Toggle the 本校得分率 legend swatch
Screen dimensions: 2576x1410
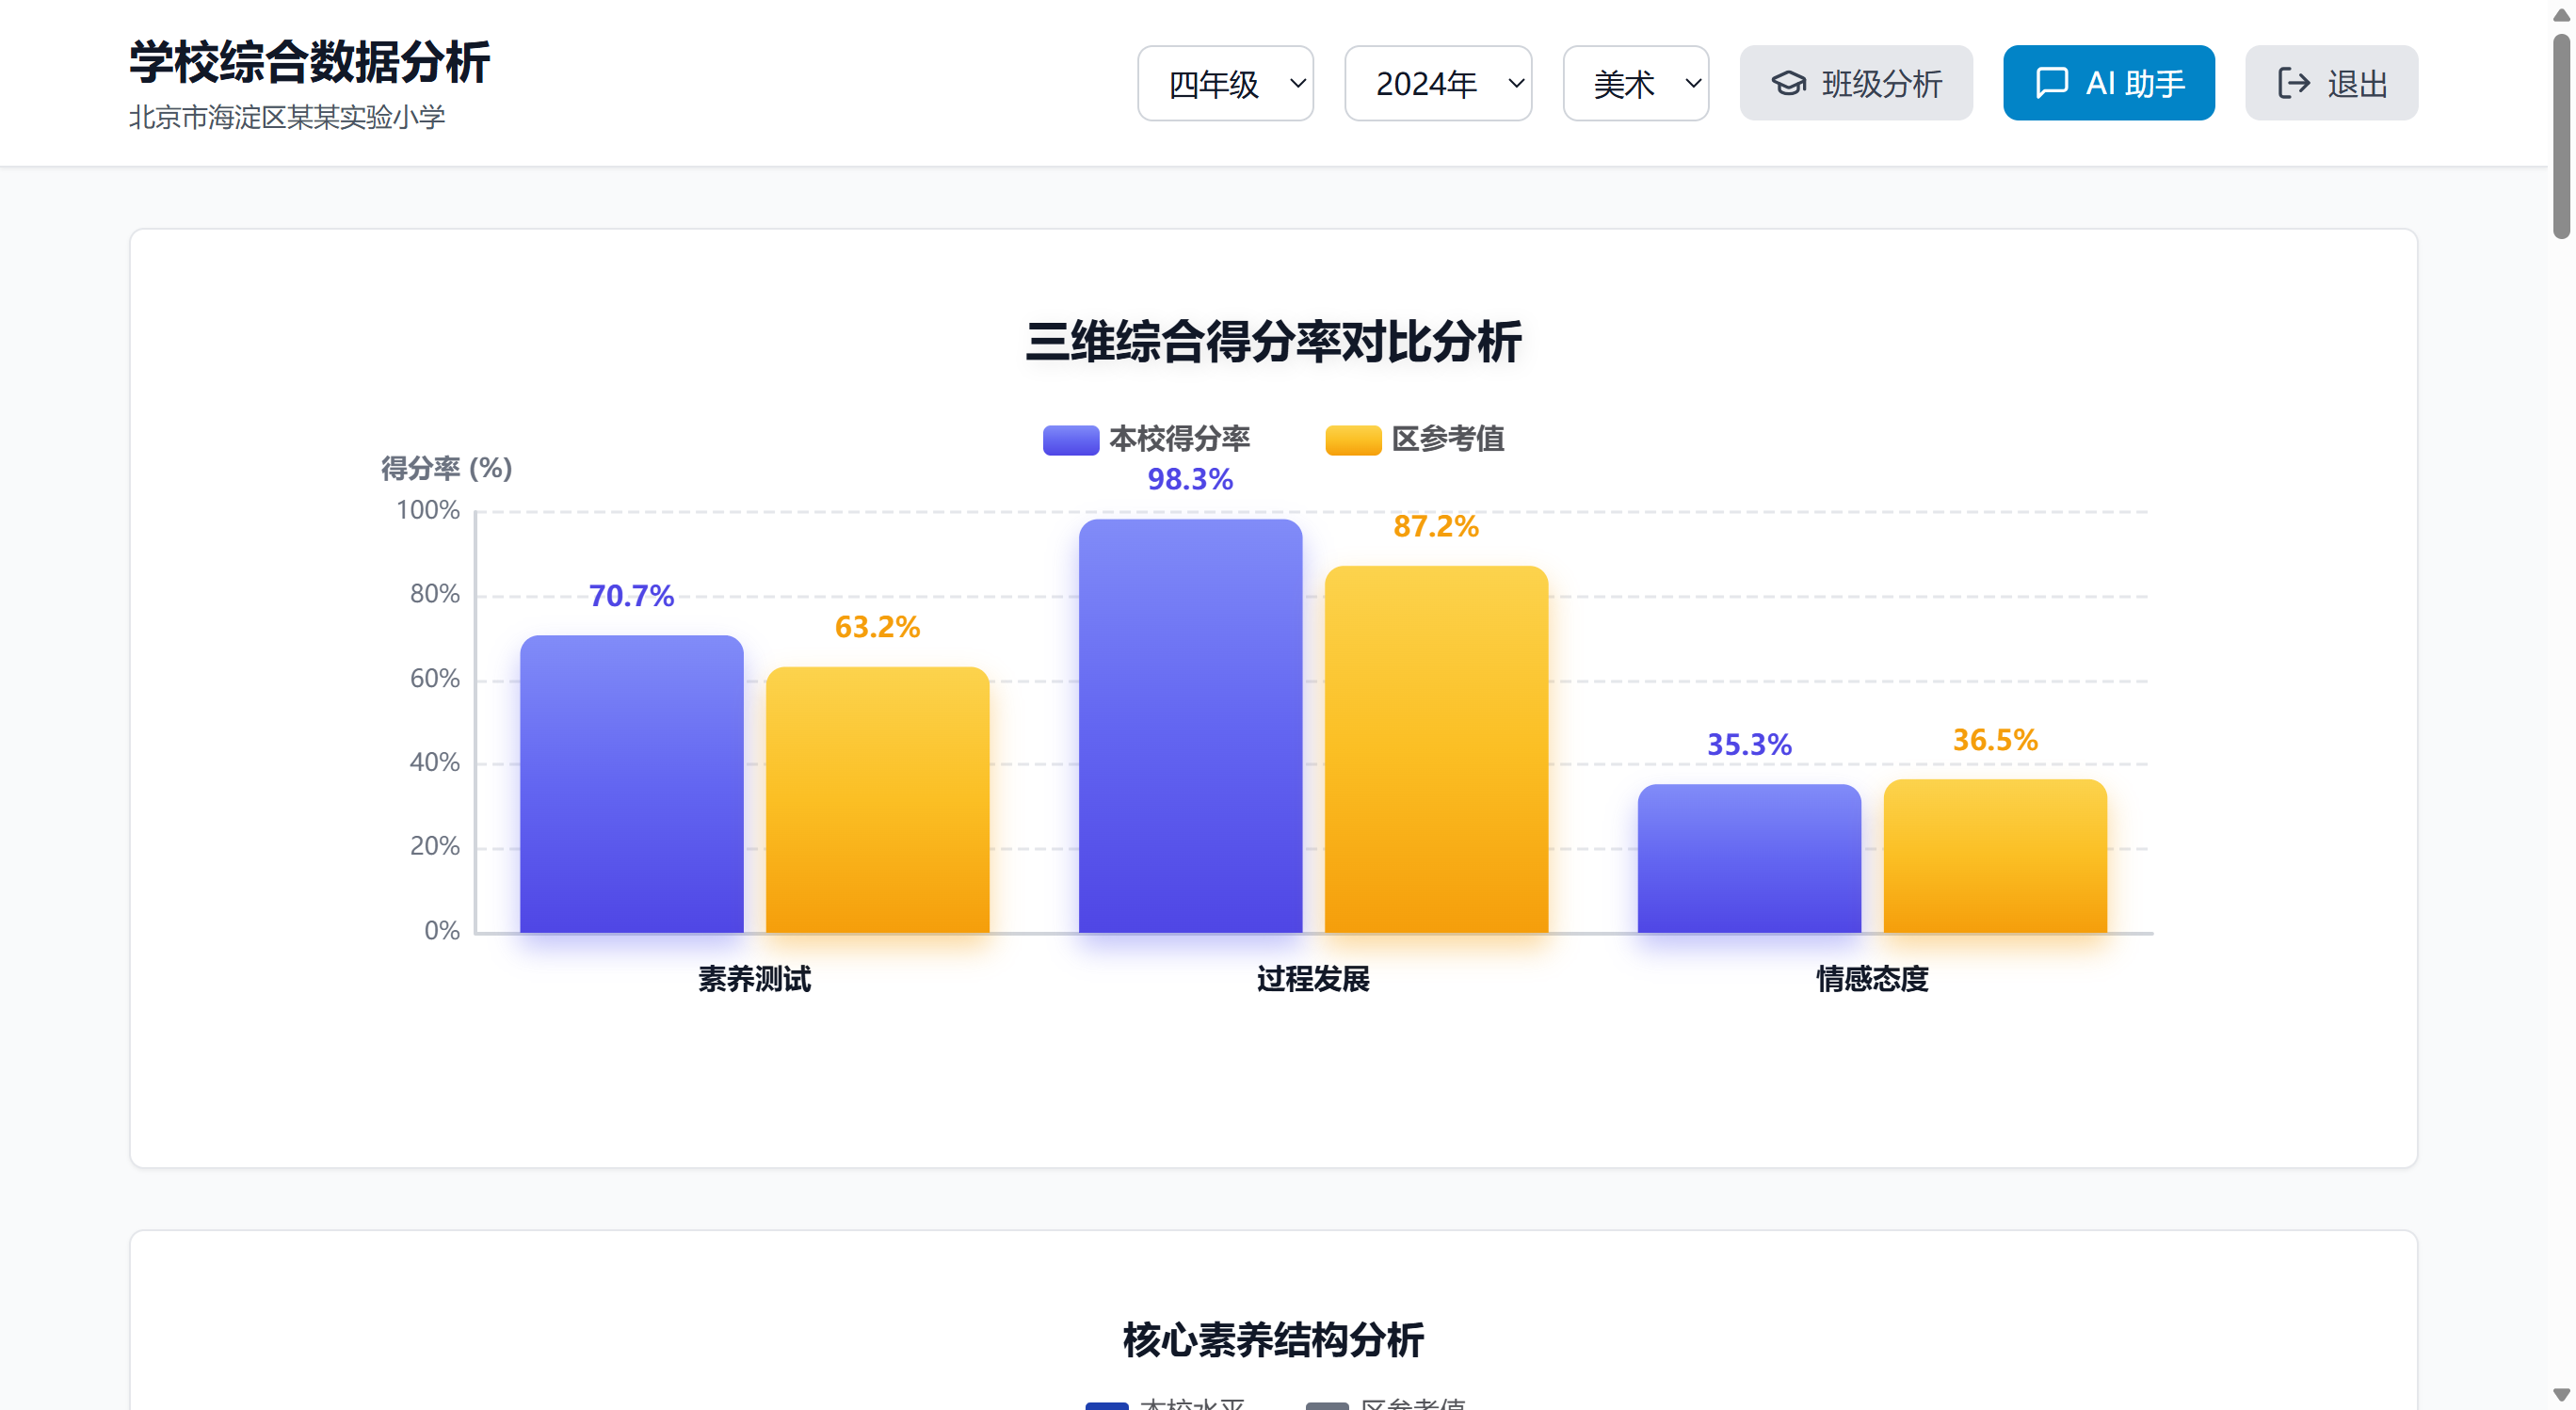[1071, 440]
